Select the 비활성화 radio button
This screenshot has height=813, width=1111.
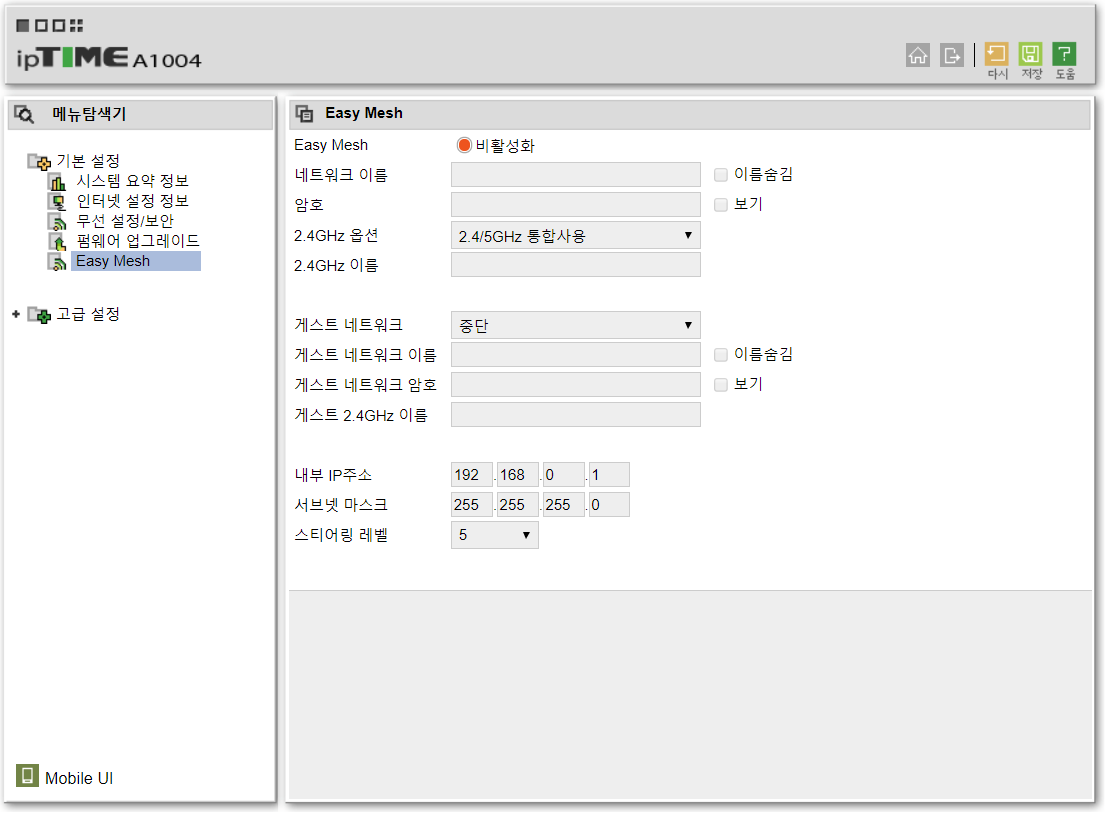pyautogui.click(x=464, y=145)
